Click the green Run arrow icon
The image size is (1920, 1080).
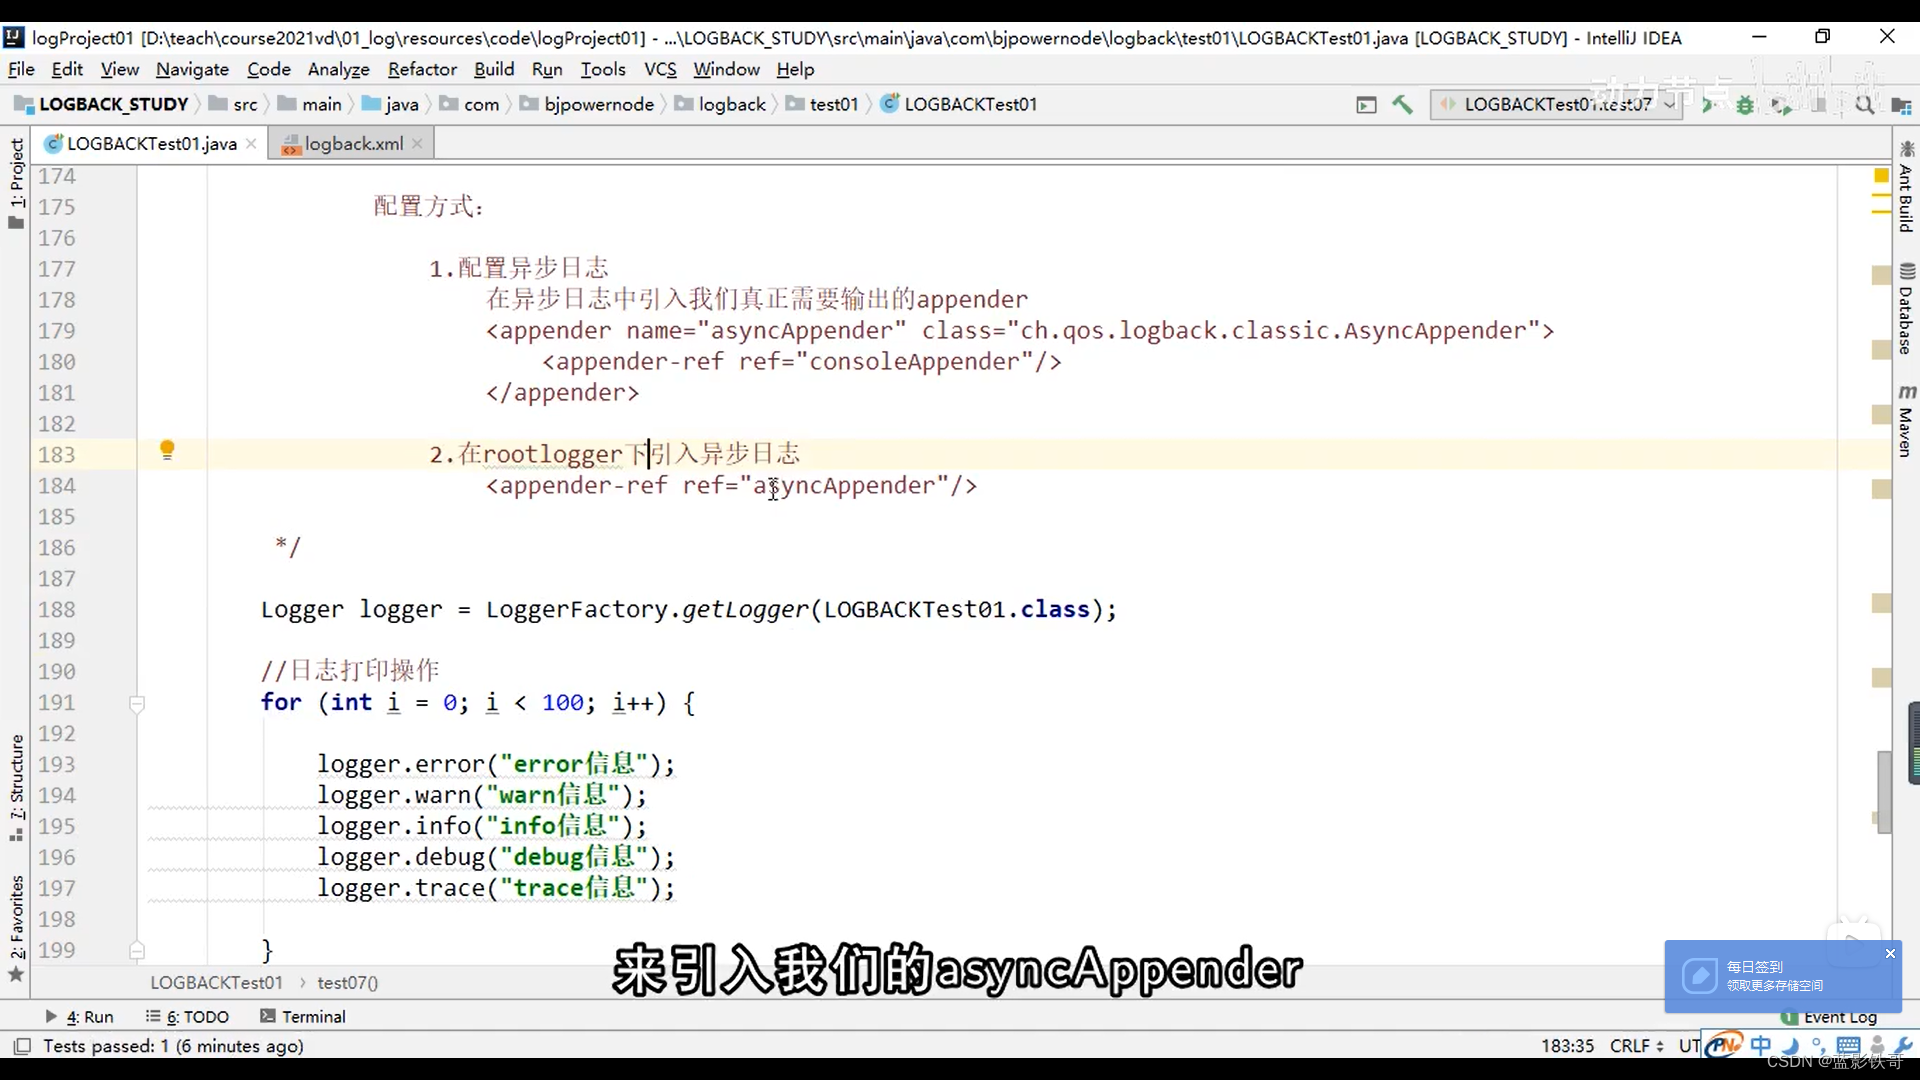tap(1708, 104)
